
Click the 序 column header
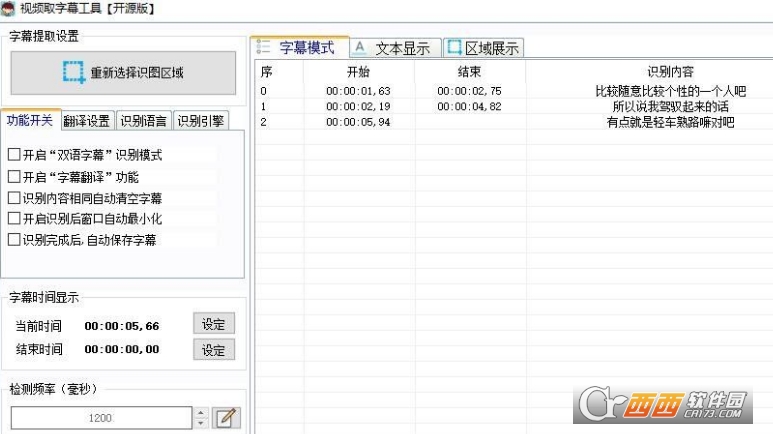[279, 72]
